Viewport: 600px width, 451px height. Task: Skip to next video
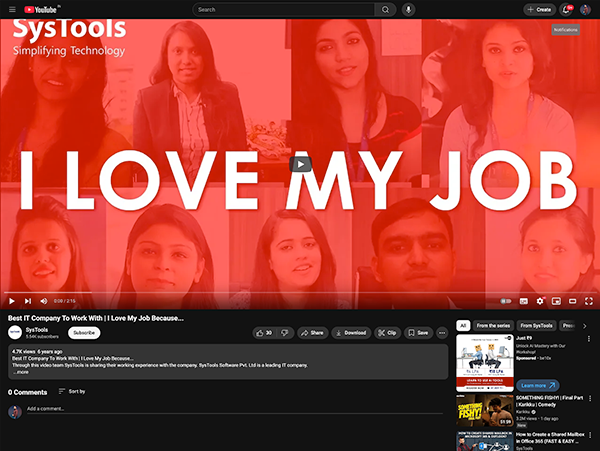[28, 301]
